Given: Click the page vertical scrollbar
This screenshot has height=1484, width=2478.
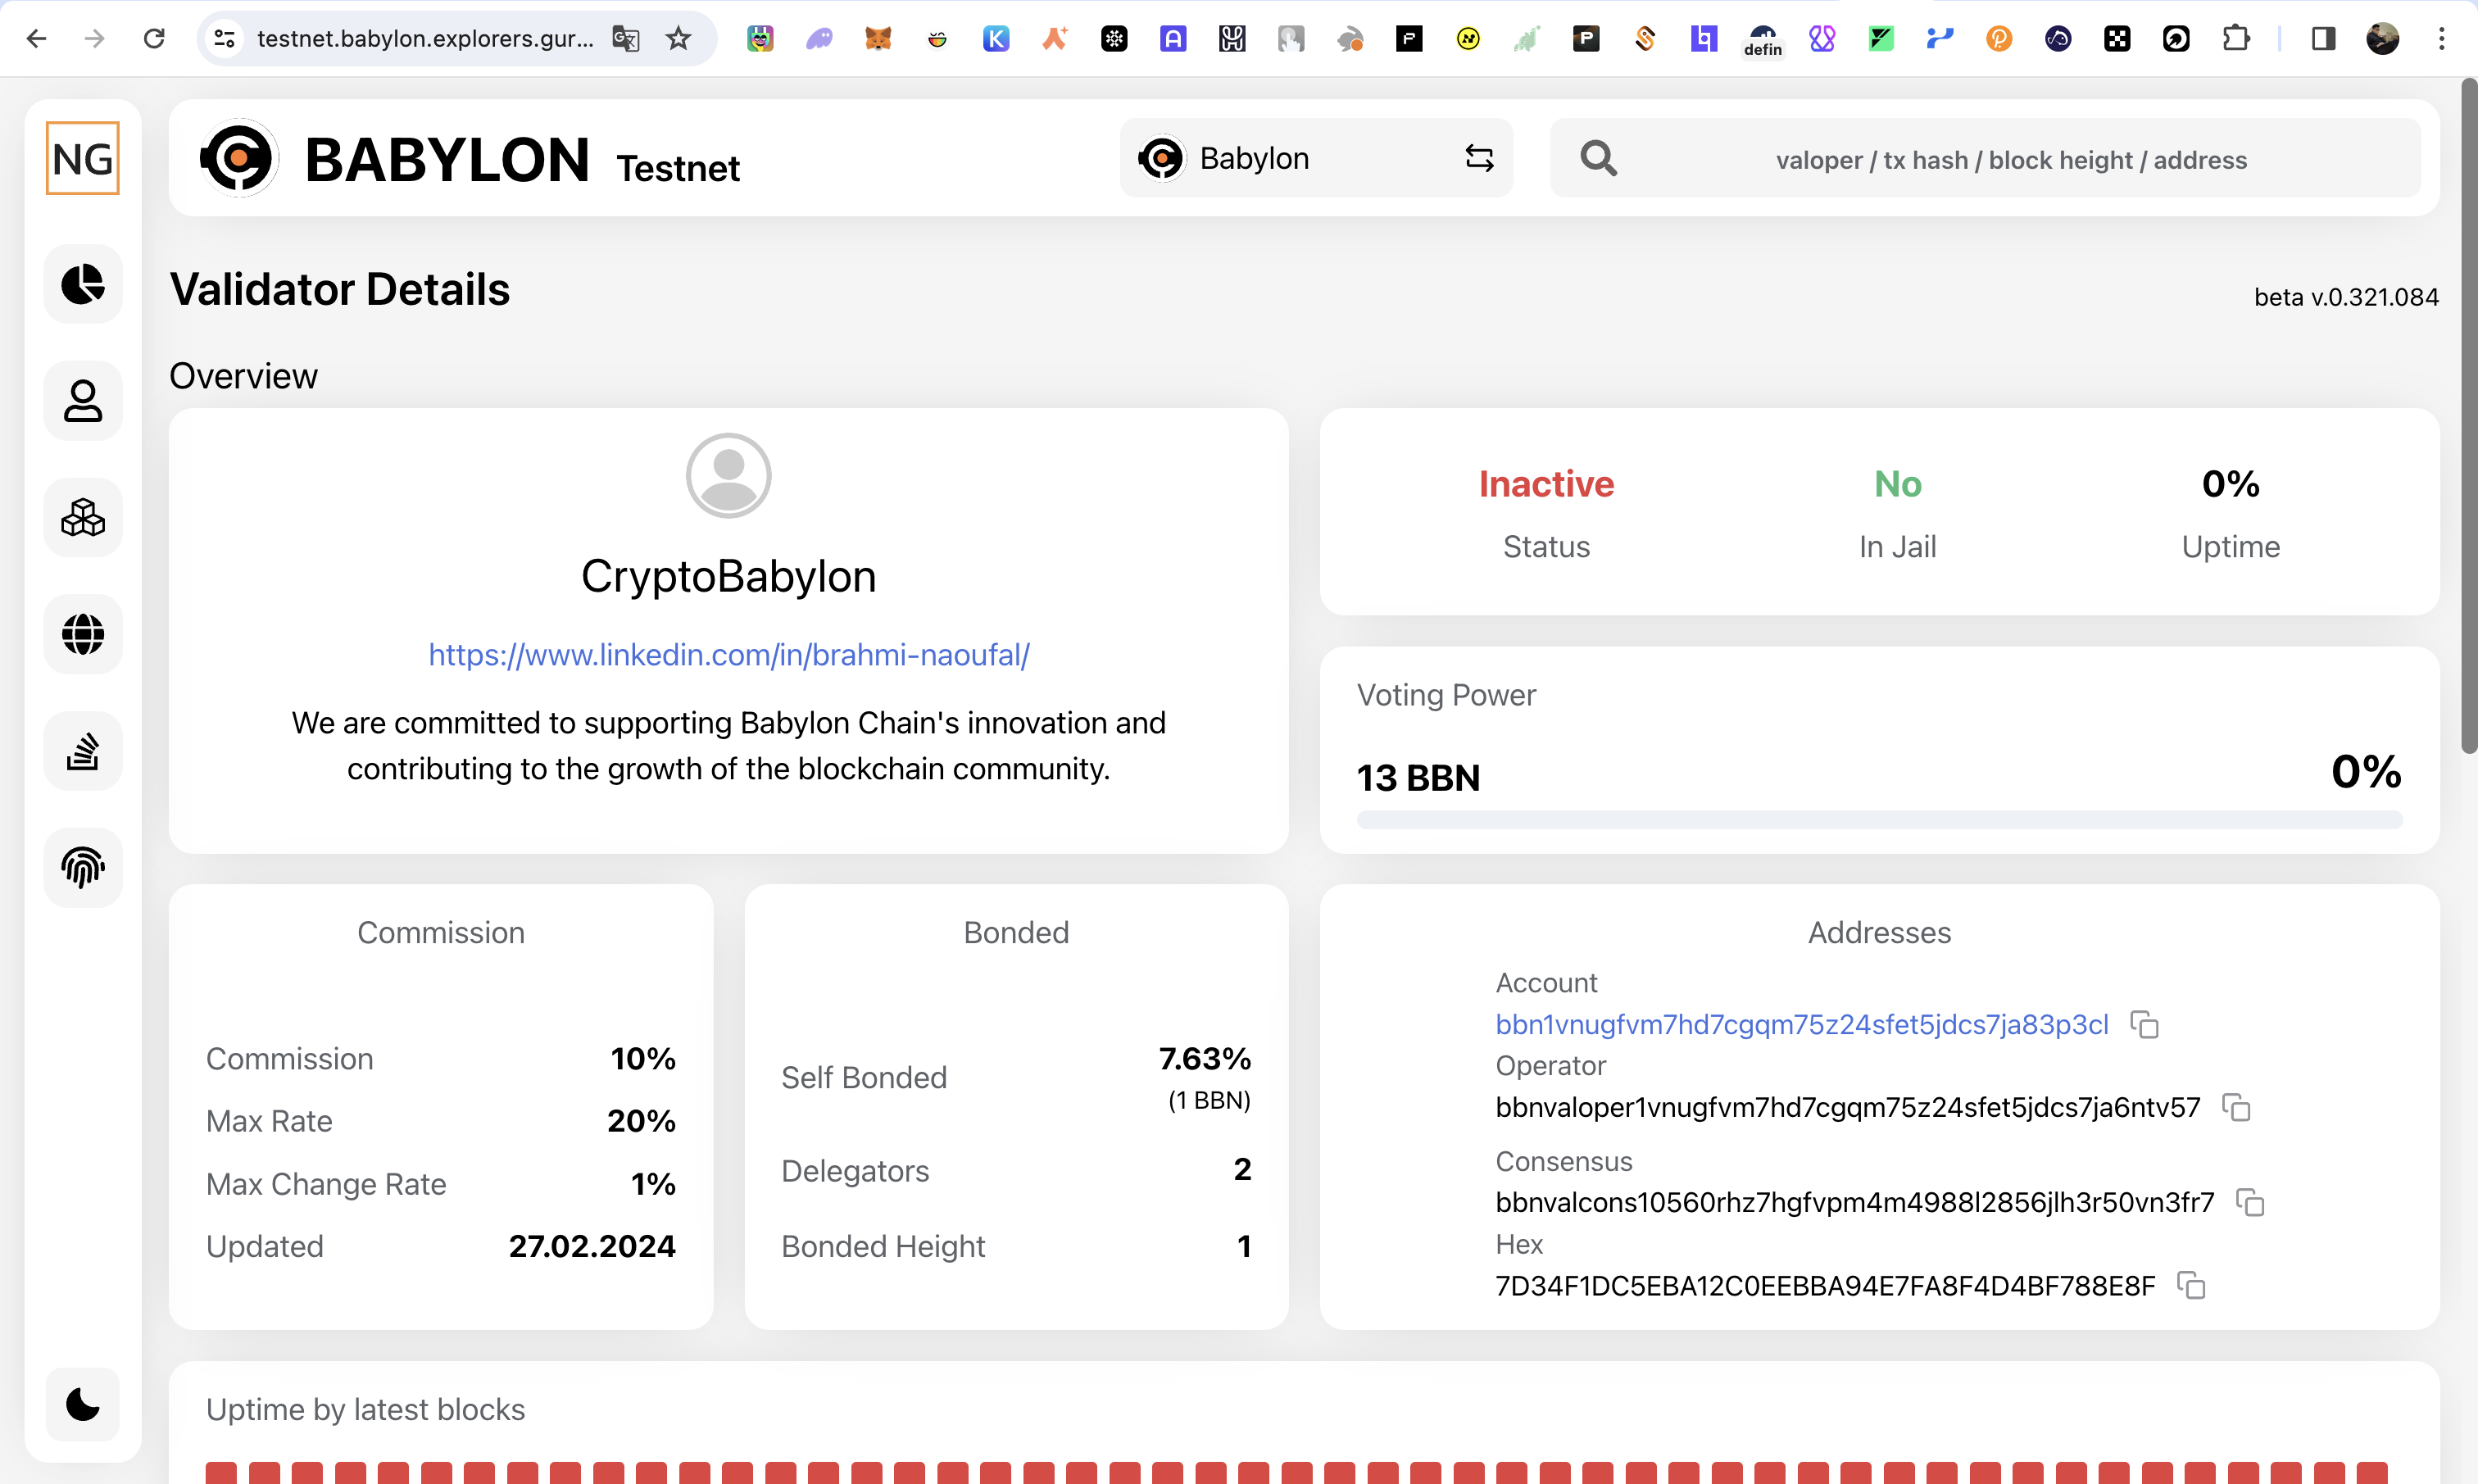Looking at the screenshot, I should [x=2469, y=416].
